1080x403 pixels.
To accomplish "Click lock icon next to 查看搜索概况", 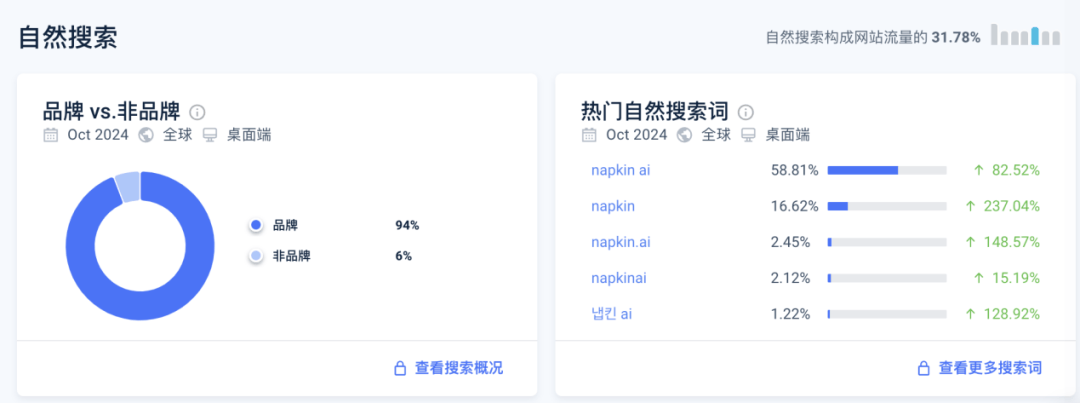I will click(400, 368).
